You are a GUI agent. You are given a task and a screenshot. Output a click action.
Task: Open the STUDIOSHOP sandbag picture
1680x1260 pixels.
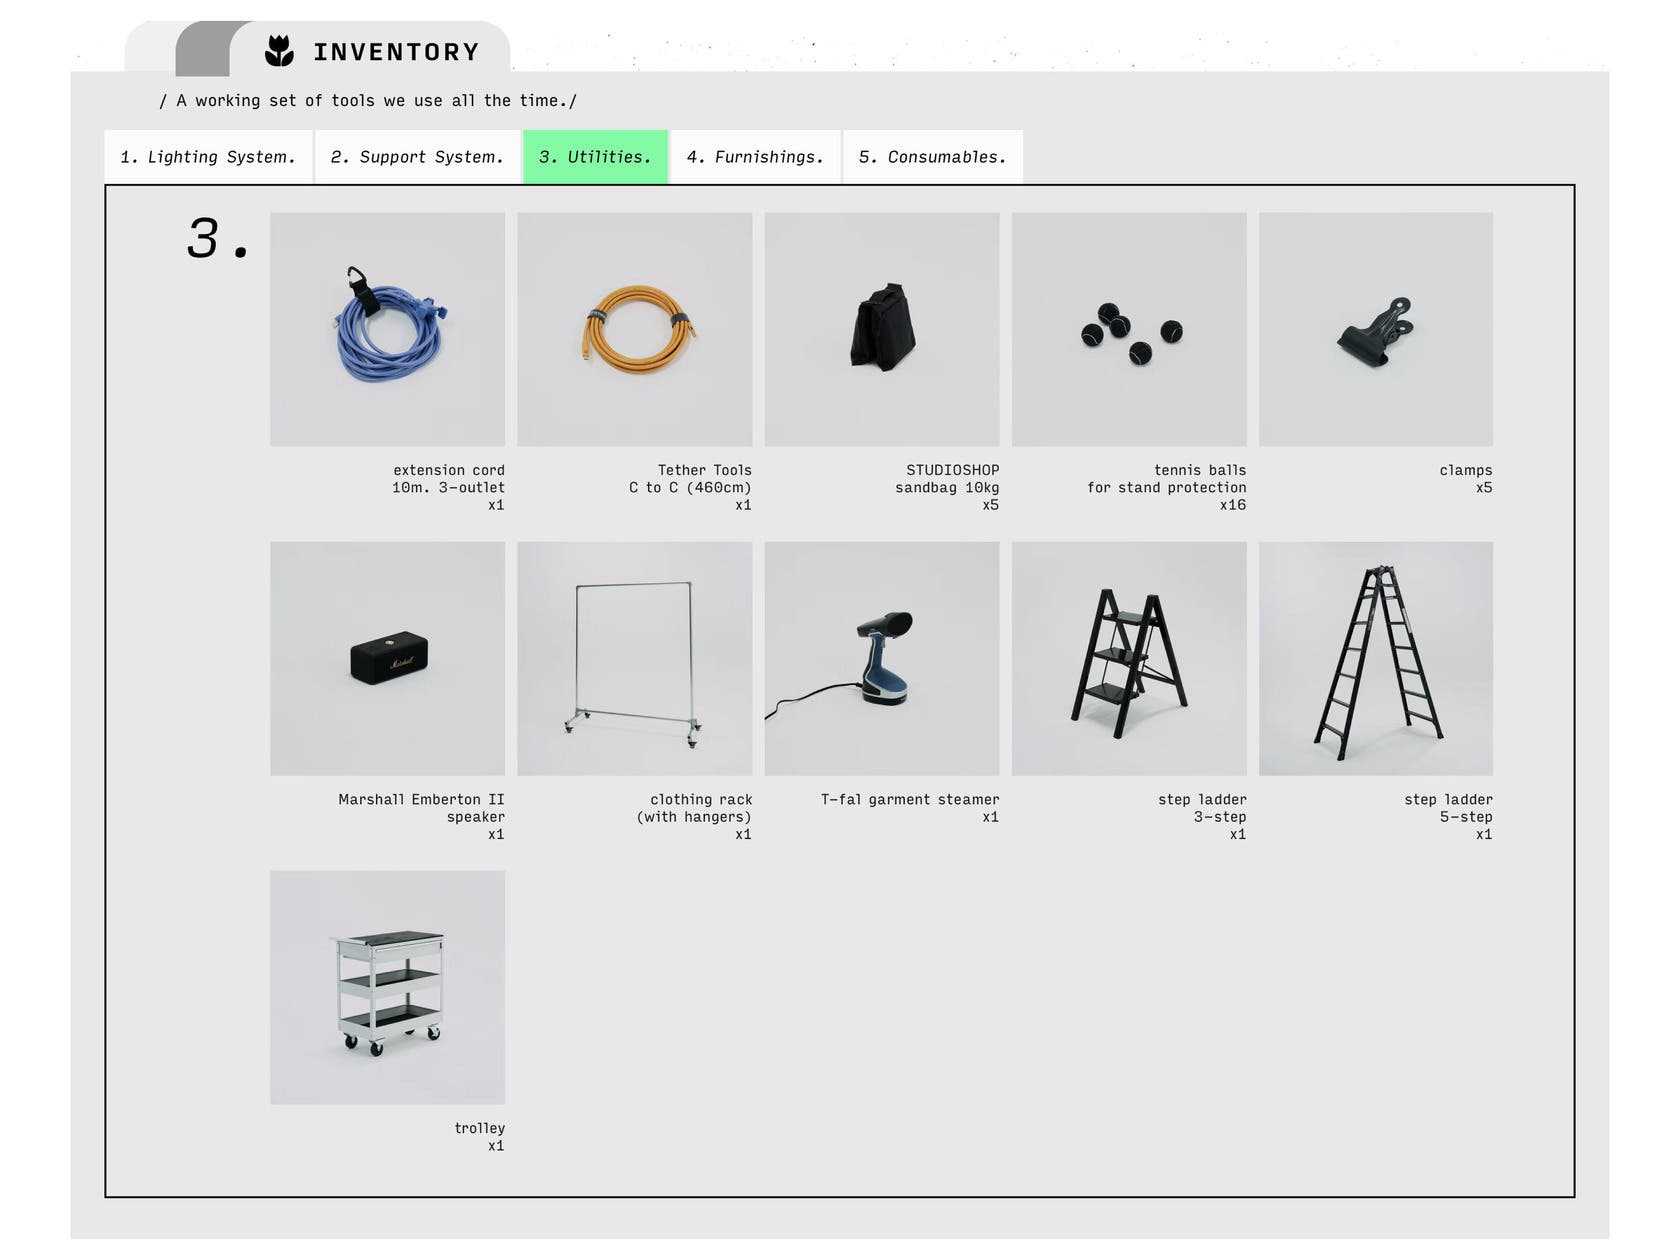tap(881, 329)
